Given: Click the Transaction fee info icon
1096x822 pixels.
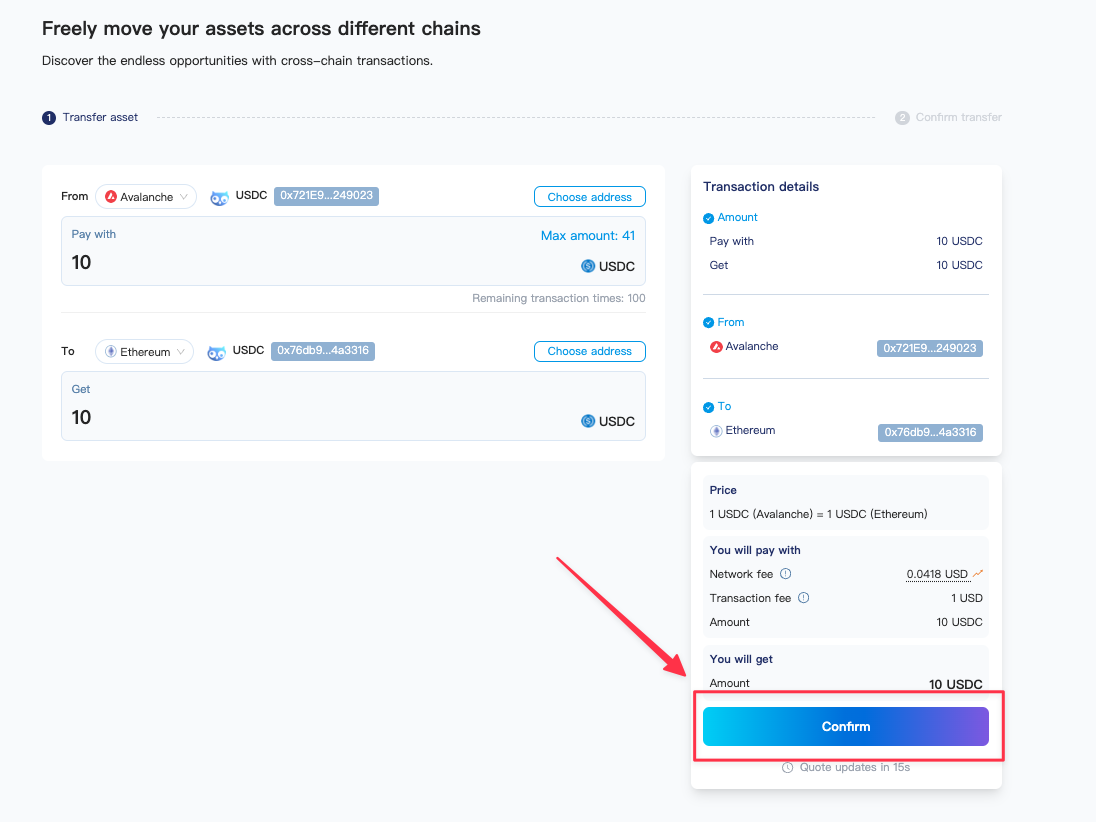Looking at the screenshot, I should [x=803, y=598].
